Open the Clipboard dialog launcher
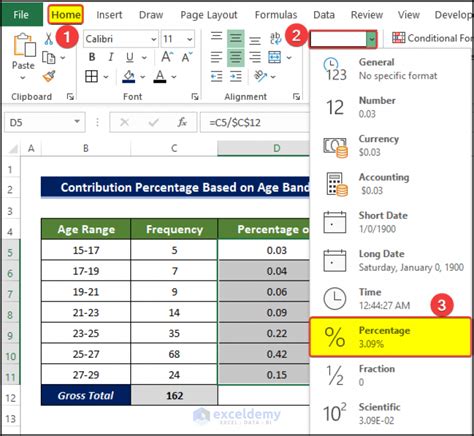Viewport: 474px width, 436px height. [70, 97]
